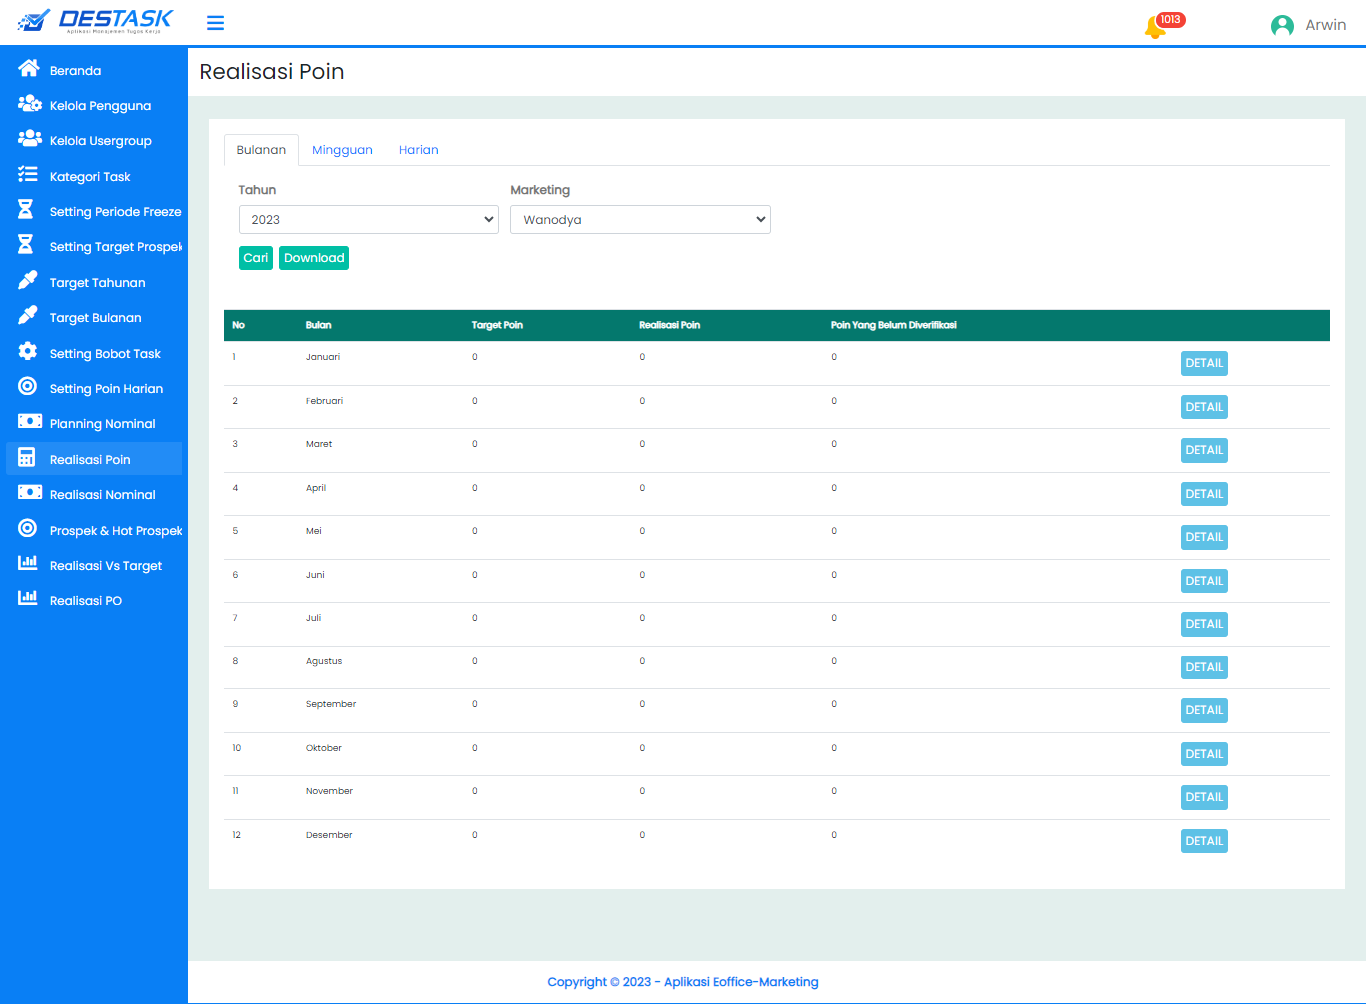Open DETAIL for Januari row
Image resolution: width=1366 pixels, height=1005 pixels.
point(1203,363)
